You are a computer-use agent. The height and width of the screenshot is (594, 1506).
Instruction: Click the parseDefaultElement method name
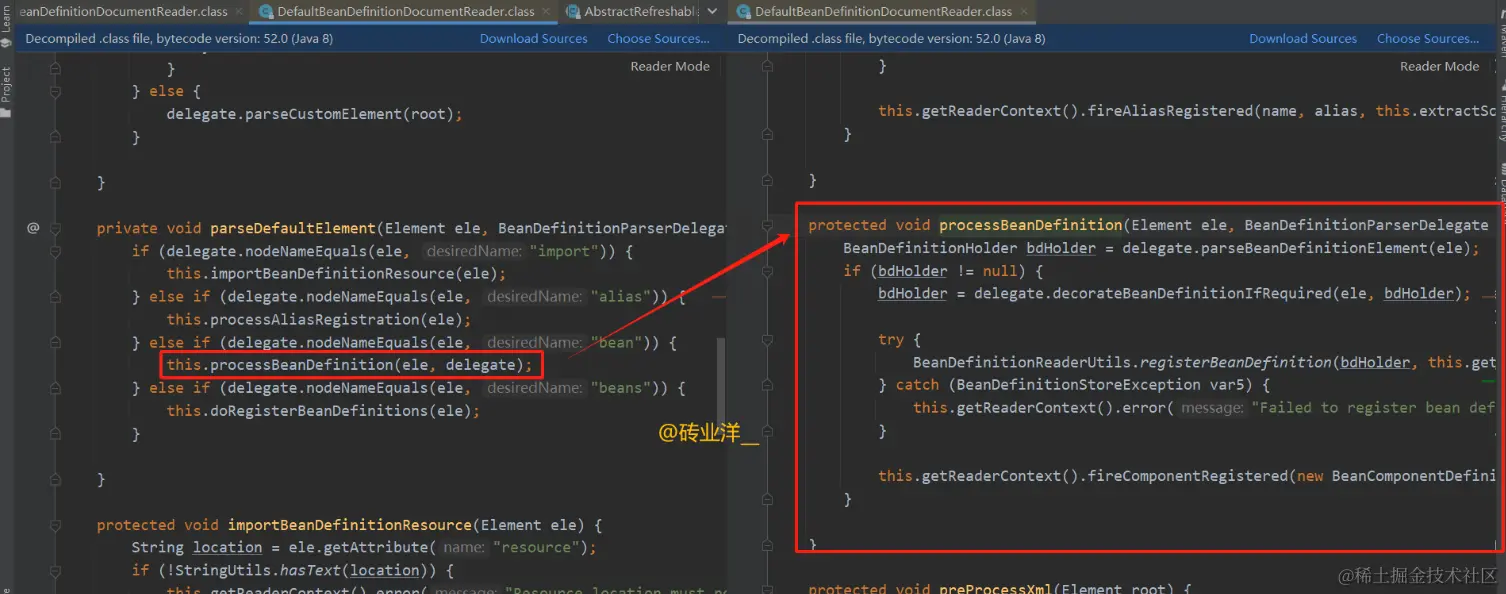[x=295, y=228]
